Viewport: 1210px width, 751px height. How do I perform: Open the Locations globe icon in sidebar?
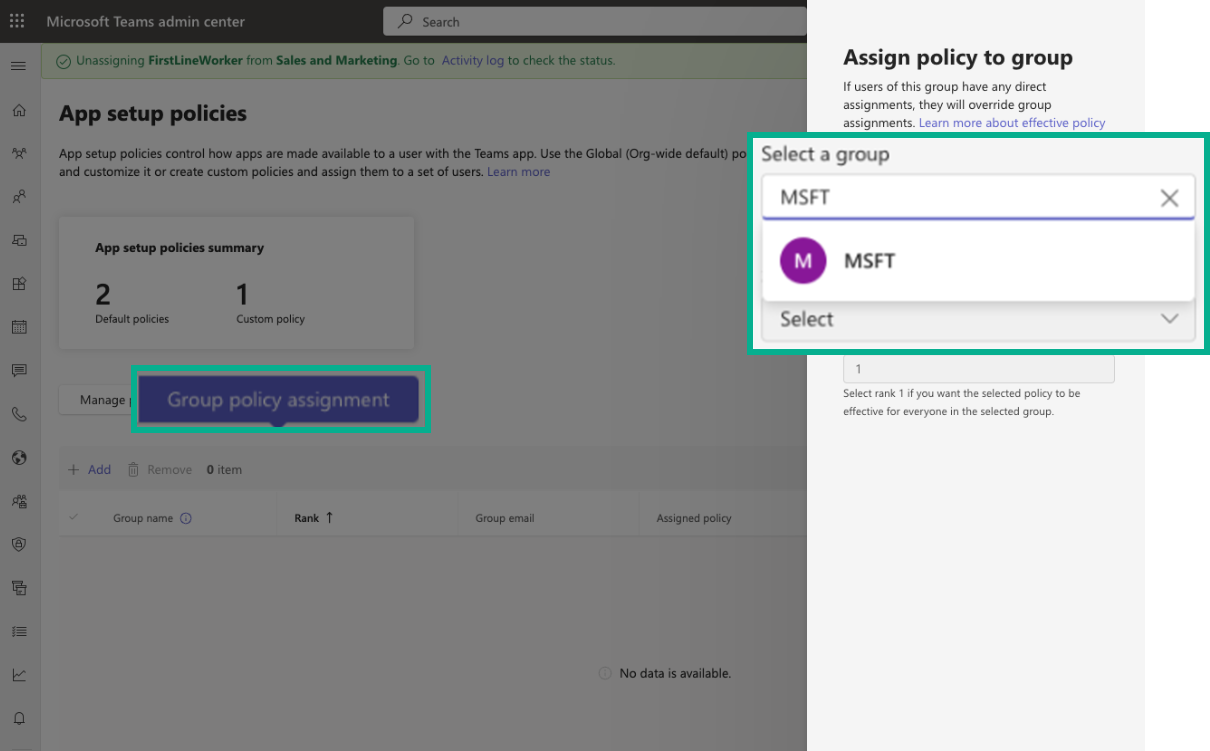[19, 458]
